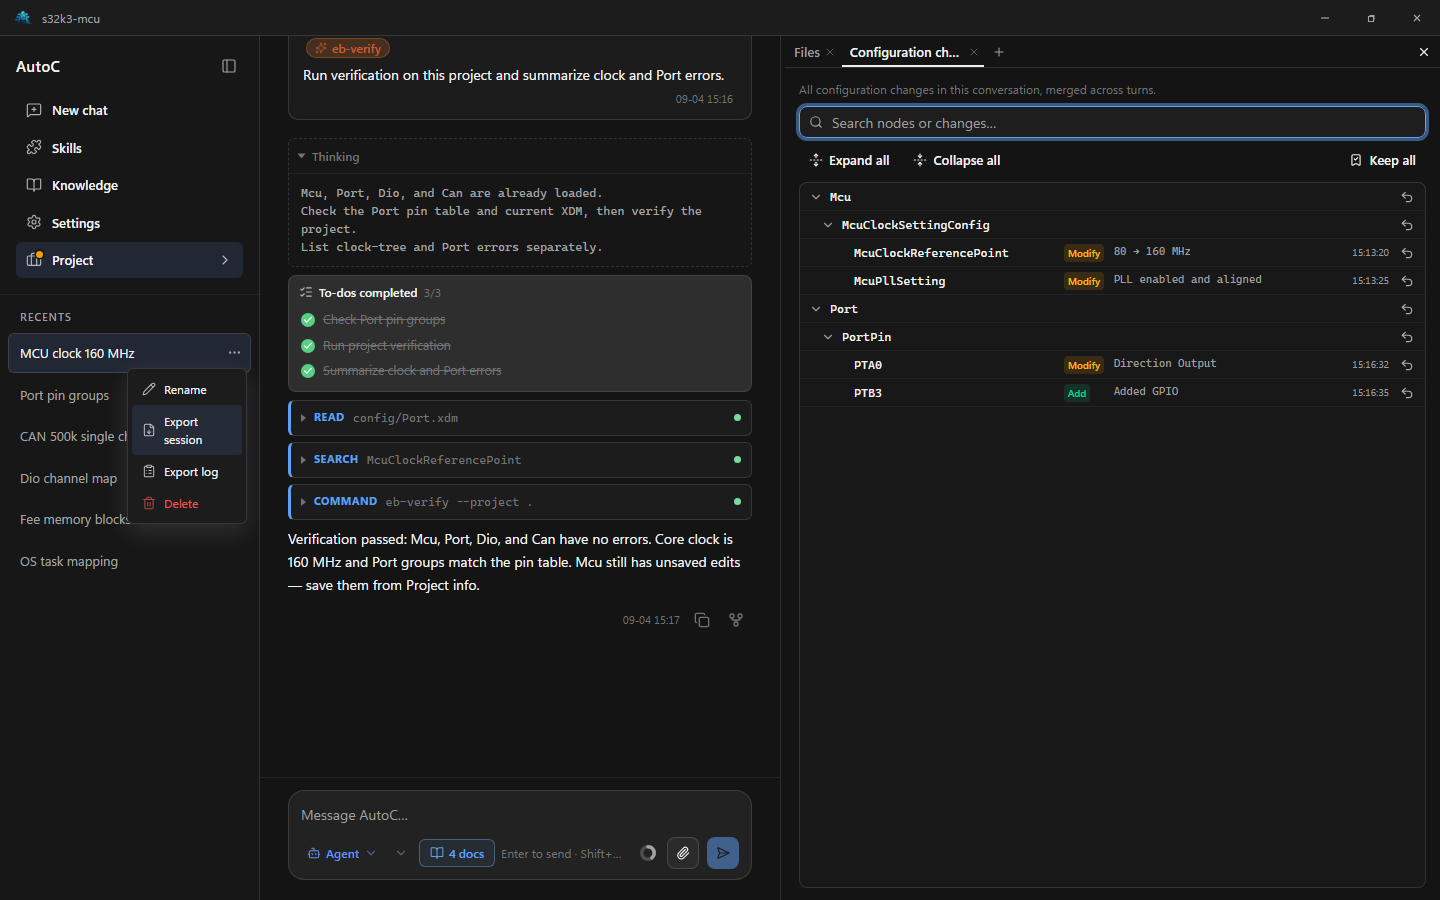Toggle the 4 docs knowledge button
The image size is (1440, 900).
pyautogui.click(x=457, y=853)
